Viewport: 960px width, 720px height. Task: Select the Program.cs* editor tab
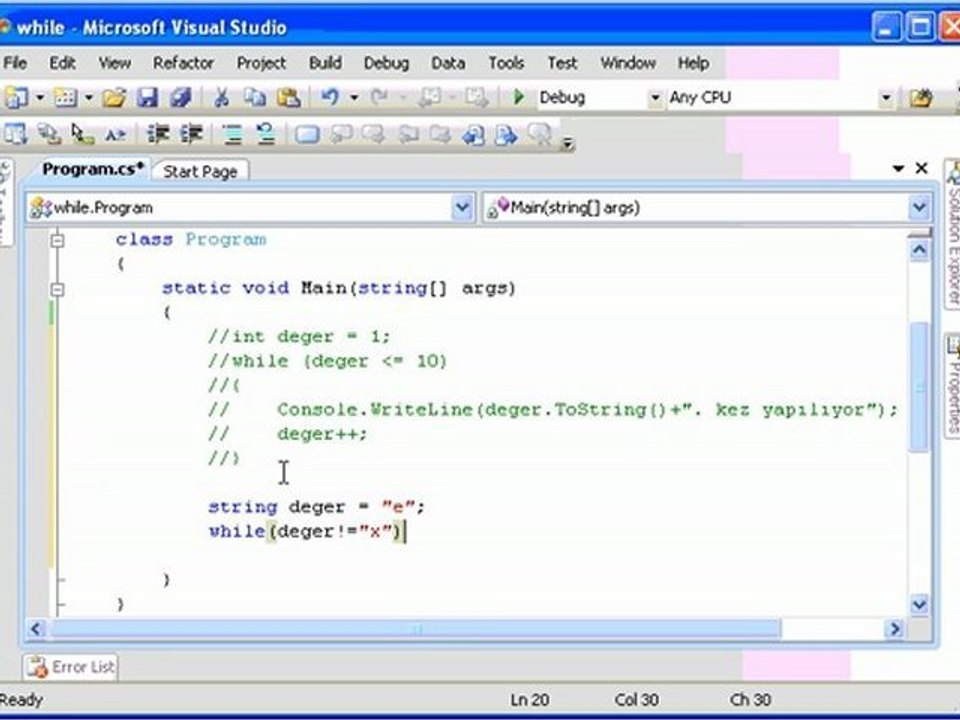coord(93,170)
